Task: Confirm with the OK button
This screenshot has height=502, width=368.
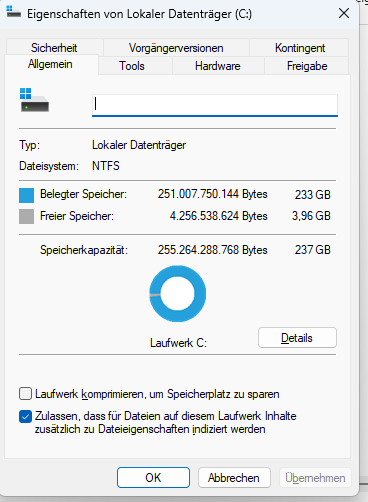Action: (x=153, y=478)
